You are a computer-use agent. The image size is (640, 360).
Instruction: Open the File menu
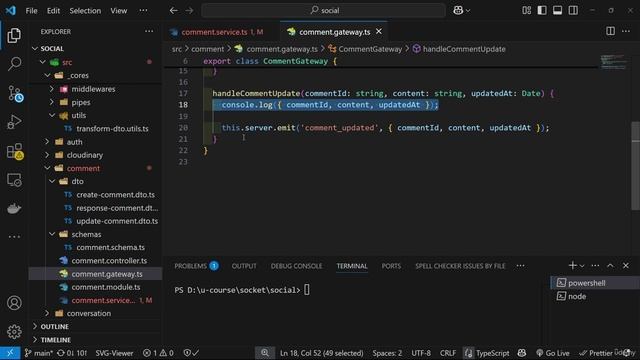click(31, 11)
